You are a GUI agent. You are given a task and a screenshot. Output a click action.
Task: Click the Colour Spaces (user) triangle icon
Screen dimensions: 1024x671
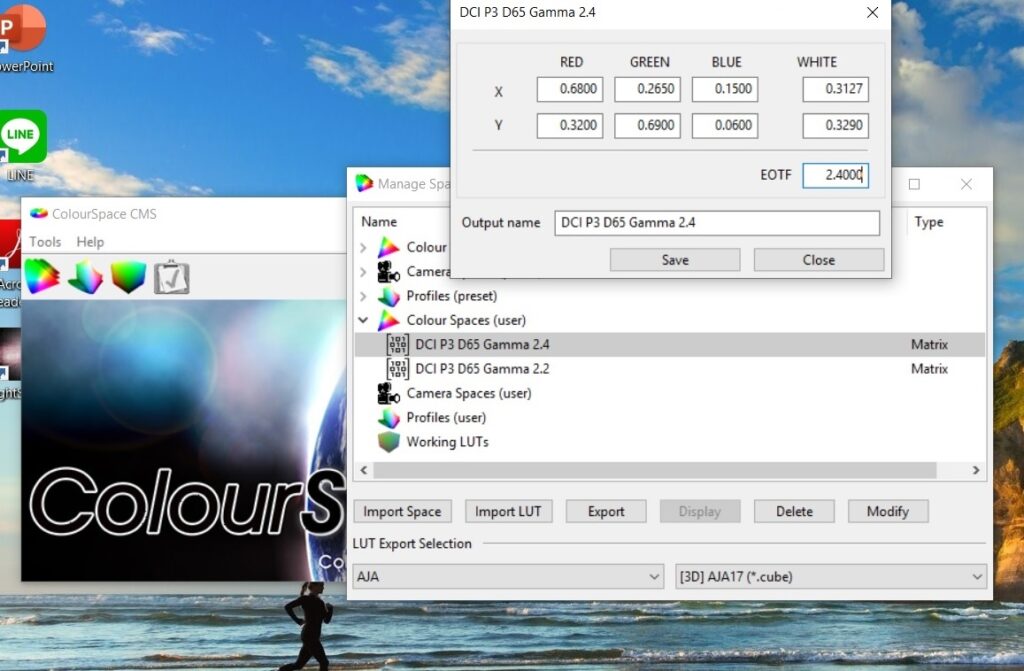389,320
